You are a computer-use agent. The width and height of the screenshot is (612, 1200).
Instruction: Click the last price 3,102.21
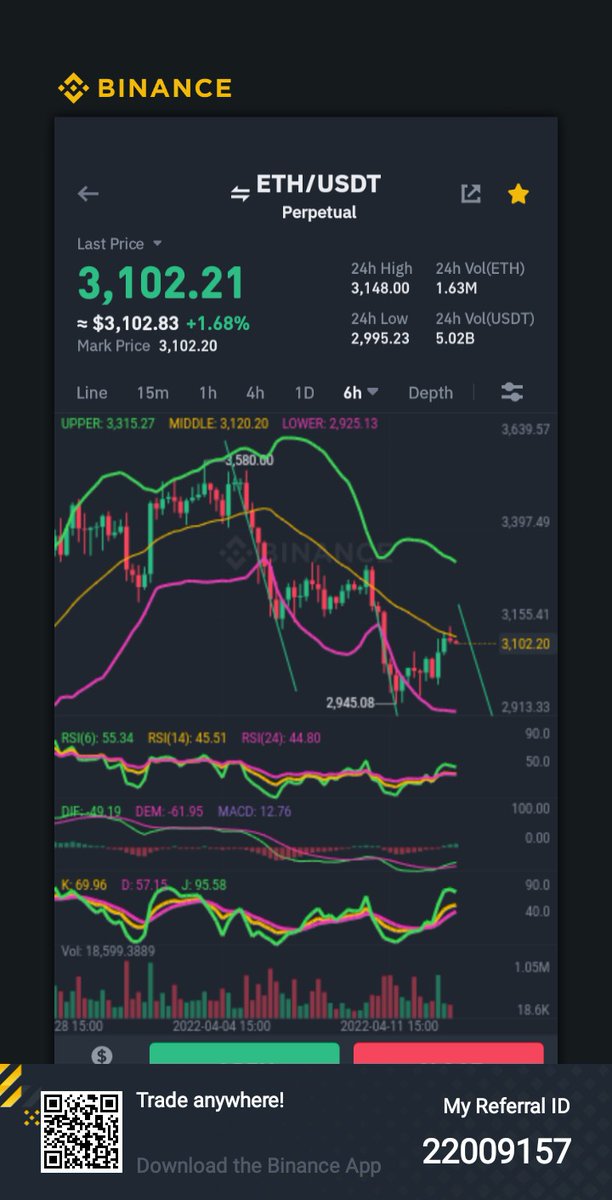161,284
